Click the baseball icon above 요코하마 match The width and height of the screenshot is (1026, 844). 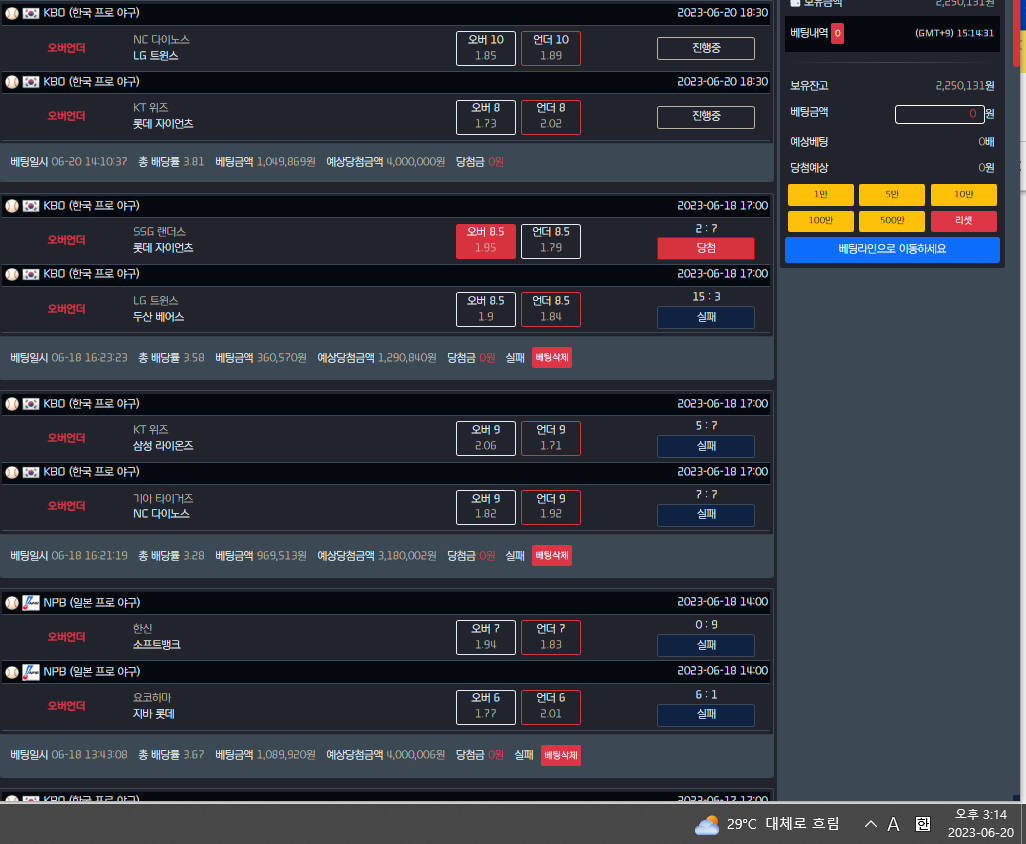coord(12,672)
